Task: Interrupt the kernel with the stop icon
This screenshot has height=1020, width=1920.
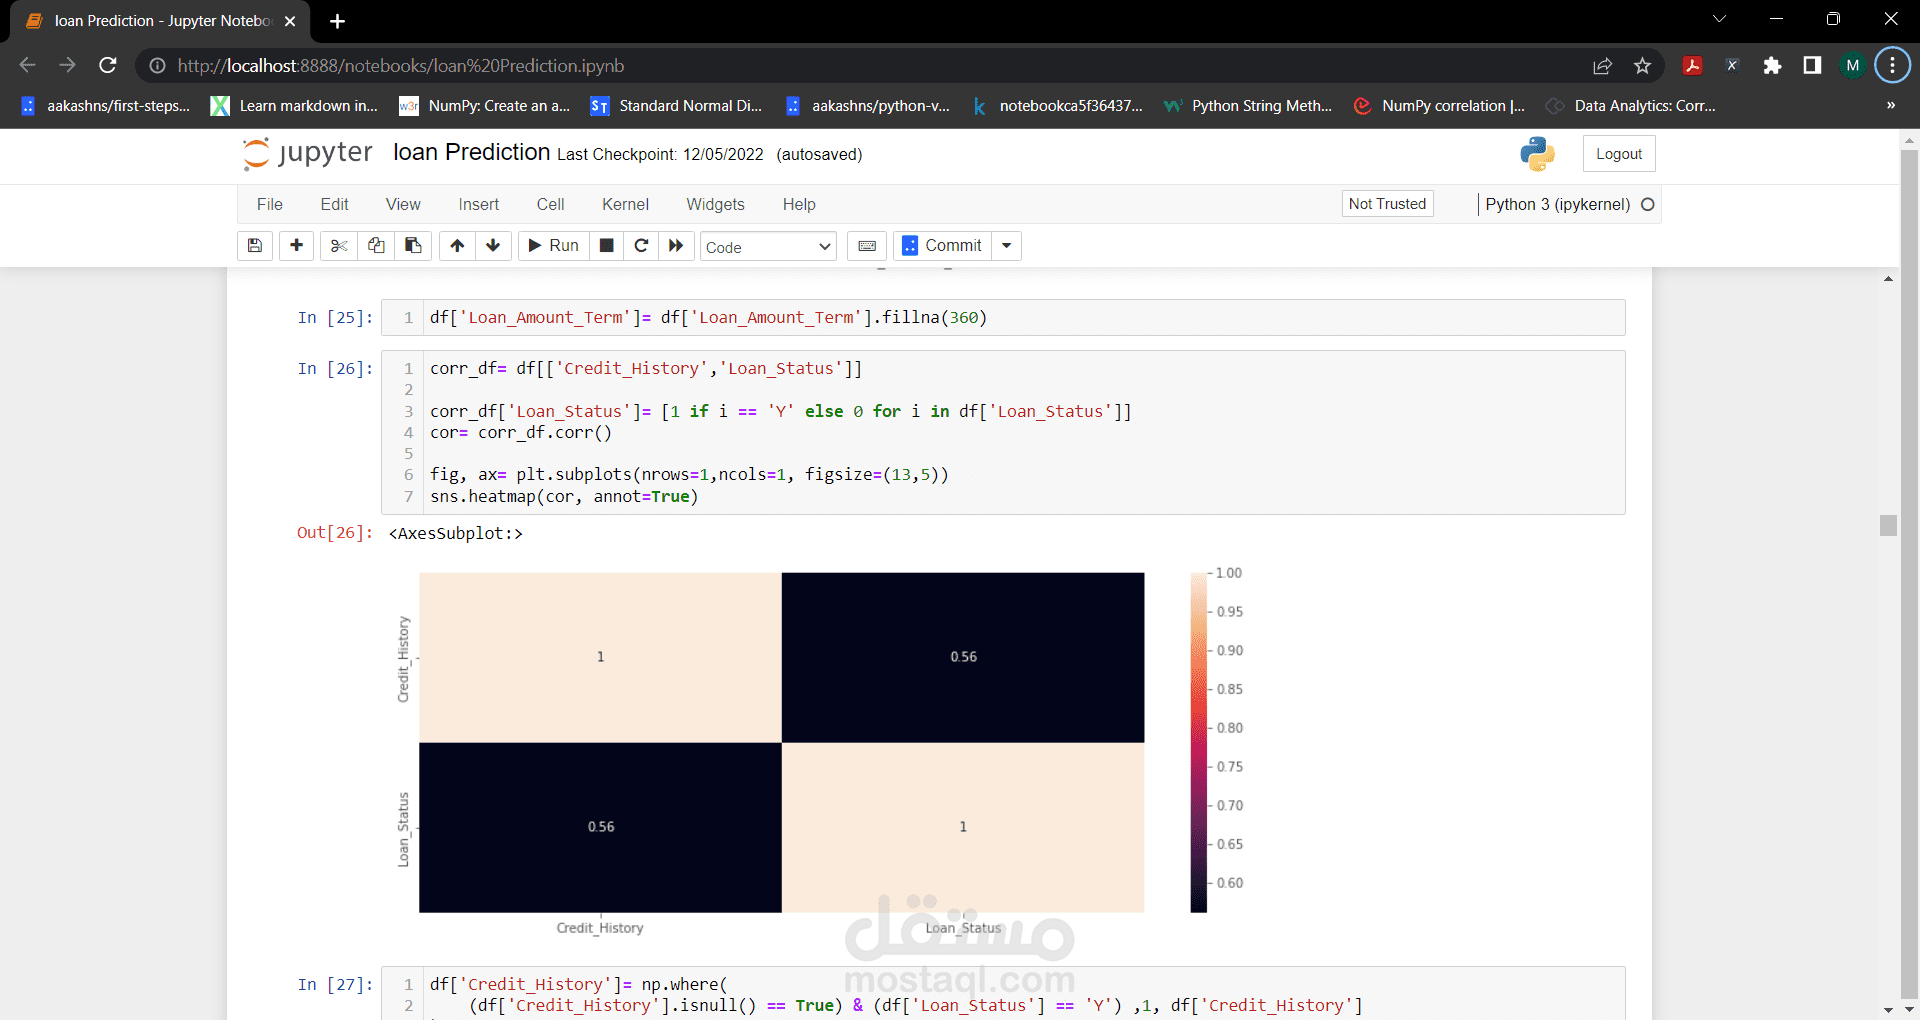Action: [x=606, y=246]
